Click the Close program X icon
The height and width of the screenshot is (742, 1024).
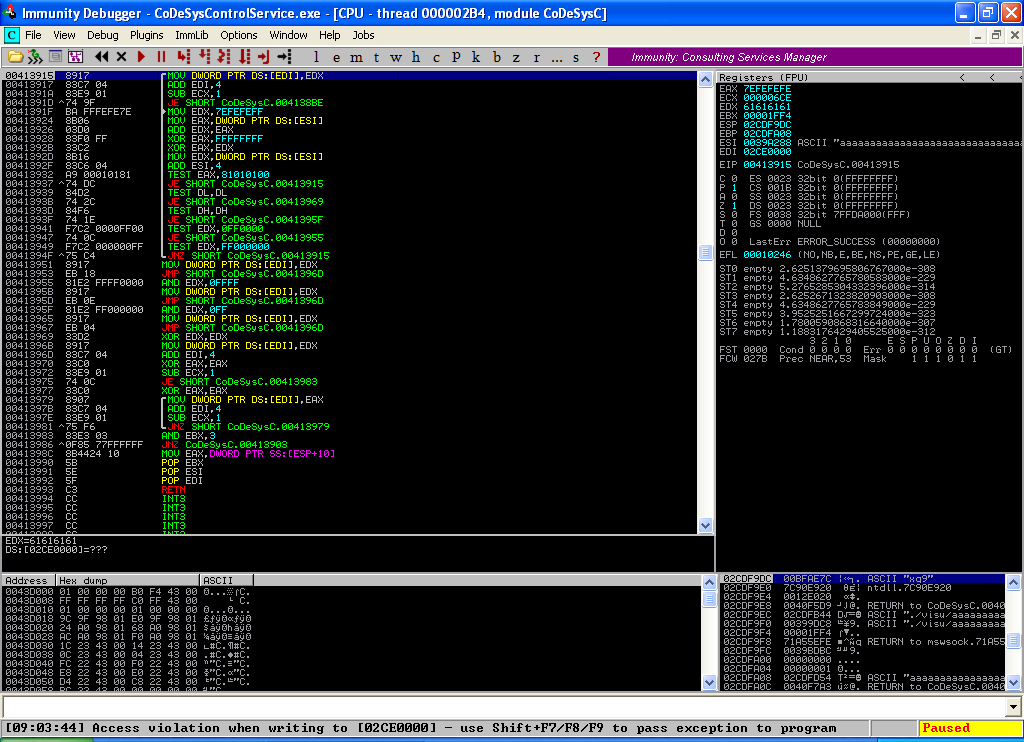[122, 57]
